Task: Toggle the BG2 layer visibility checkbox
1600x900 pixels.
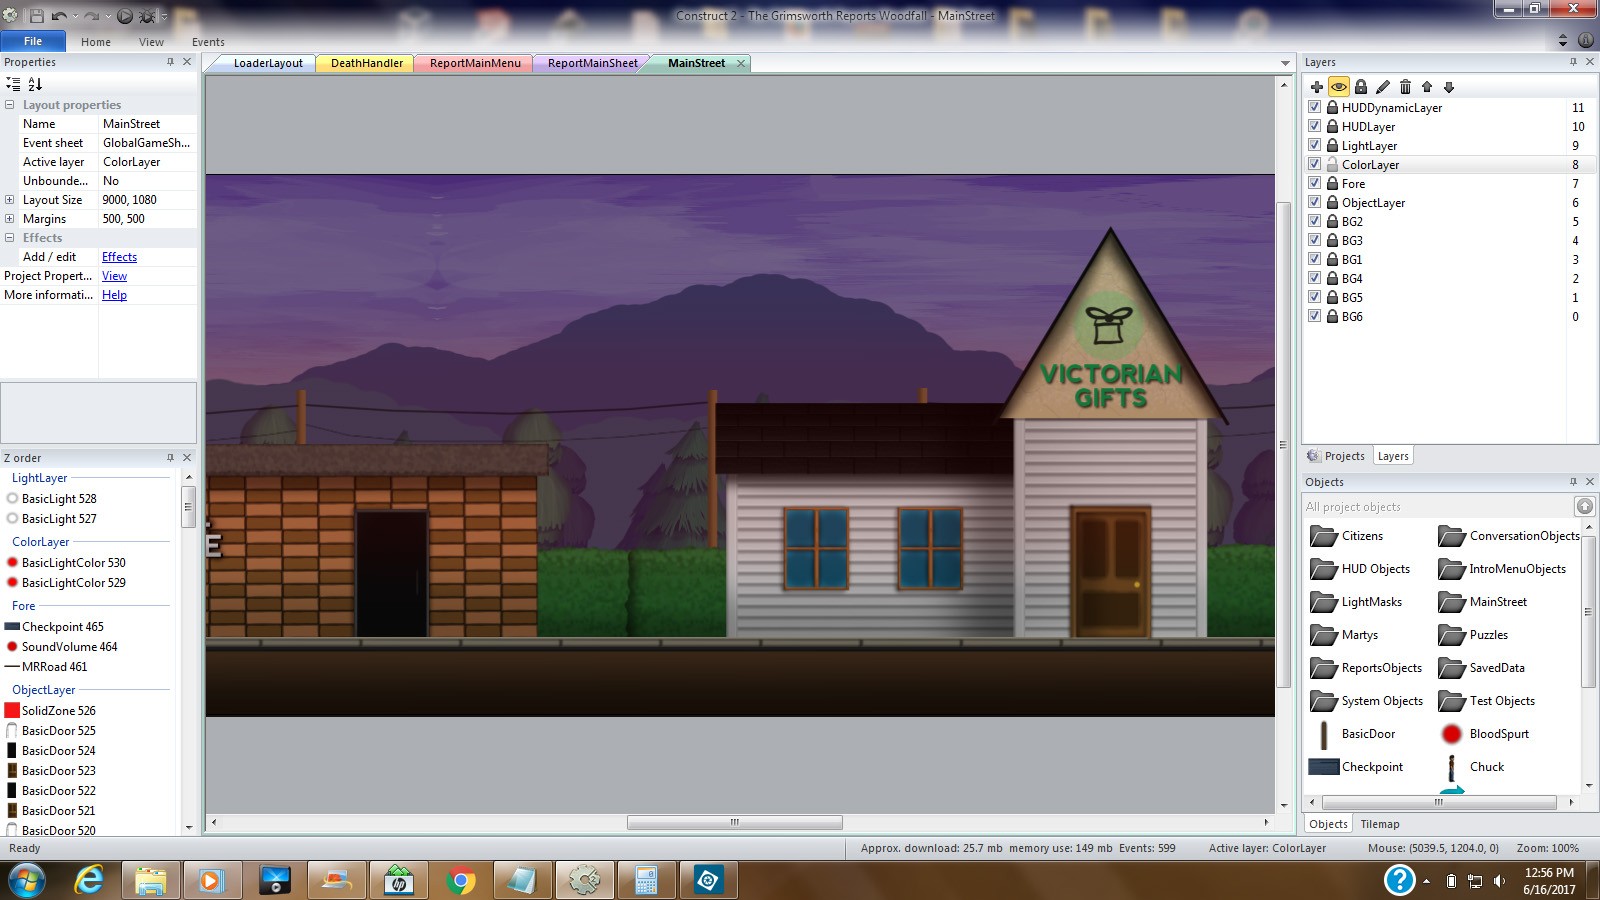Action: [x=1315, y=221]
